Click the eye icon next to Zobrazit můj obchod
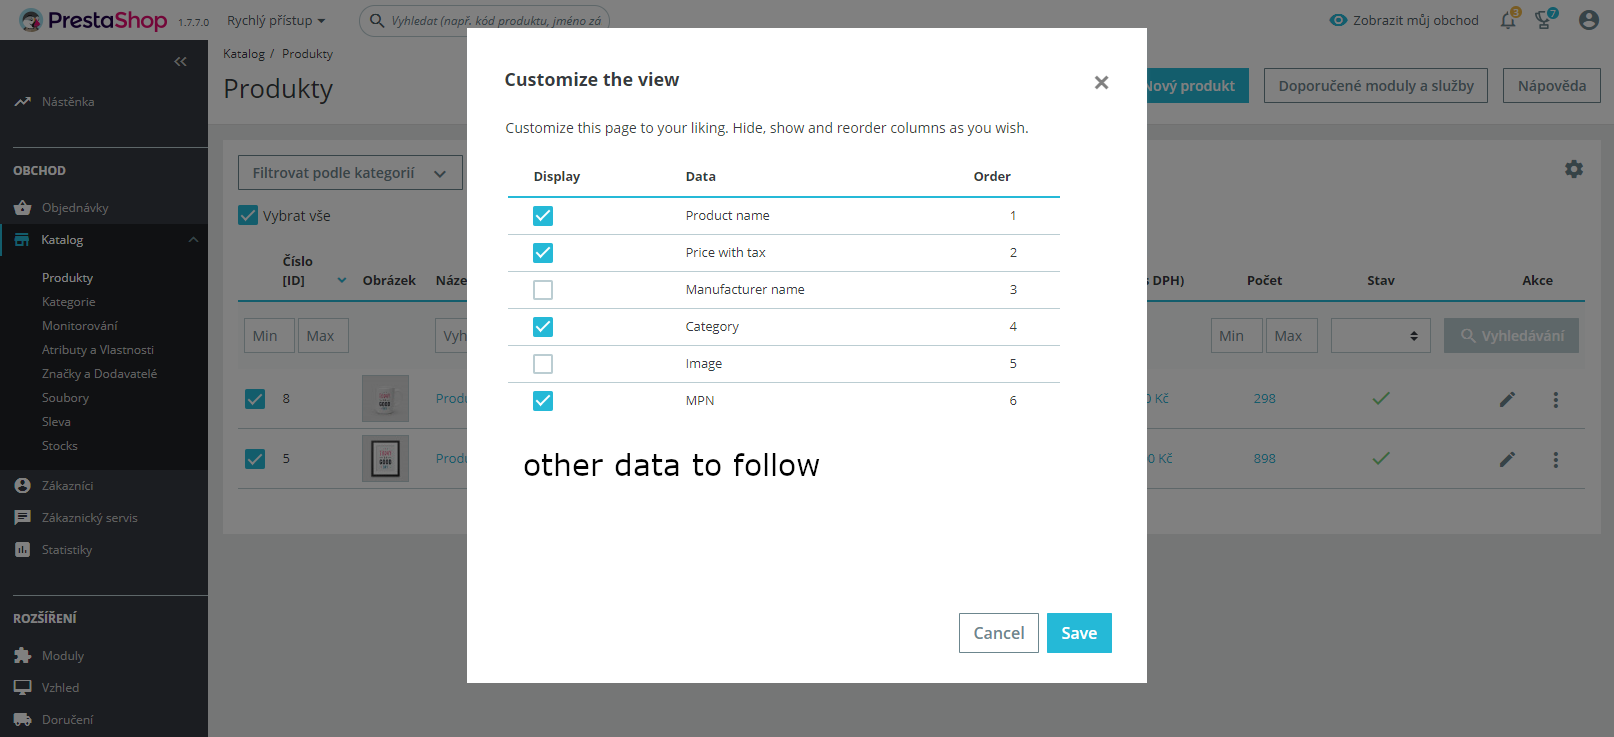 point(1338,20)
